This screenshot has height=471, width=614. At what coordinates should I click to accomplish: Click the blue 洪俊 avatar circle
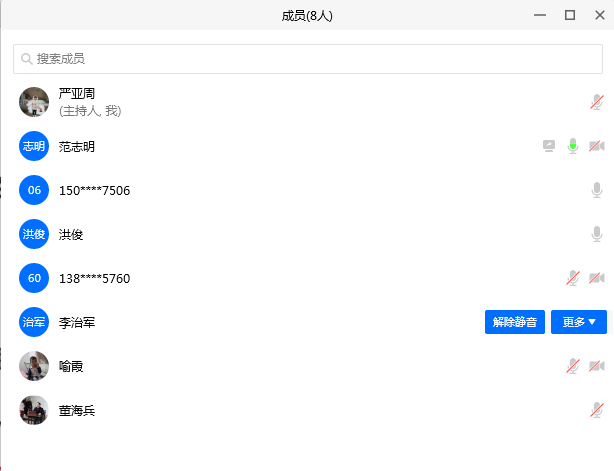34,234
